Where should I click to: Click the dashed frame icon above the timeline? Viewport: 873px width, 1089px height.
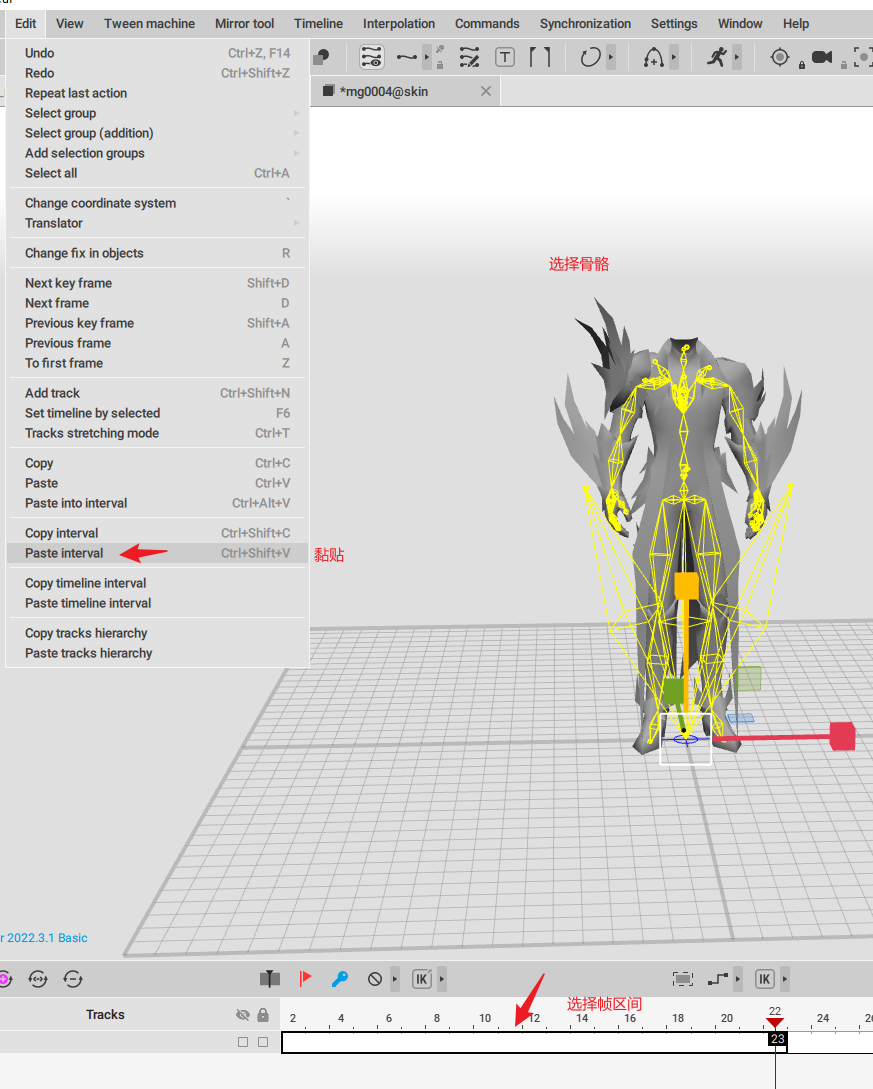coord(683,979)
